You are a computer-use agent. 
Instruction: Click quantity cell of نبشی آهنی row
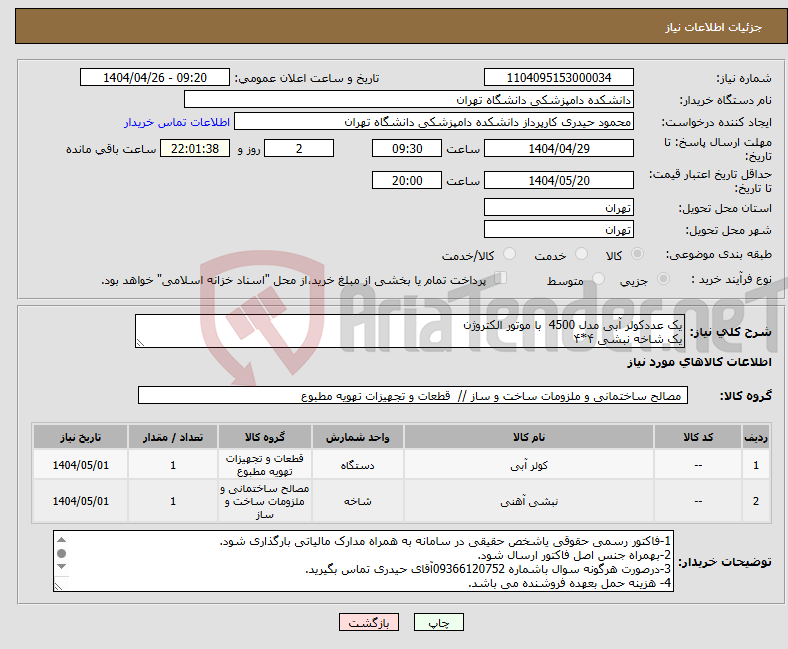173,501
